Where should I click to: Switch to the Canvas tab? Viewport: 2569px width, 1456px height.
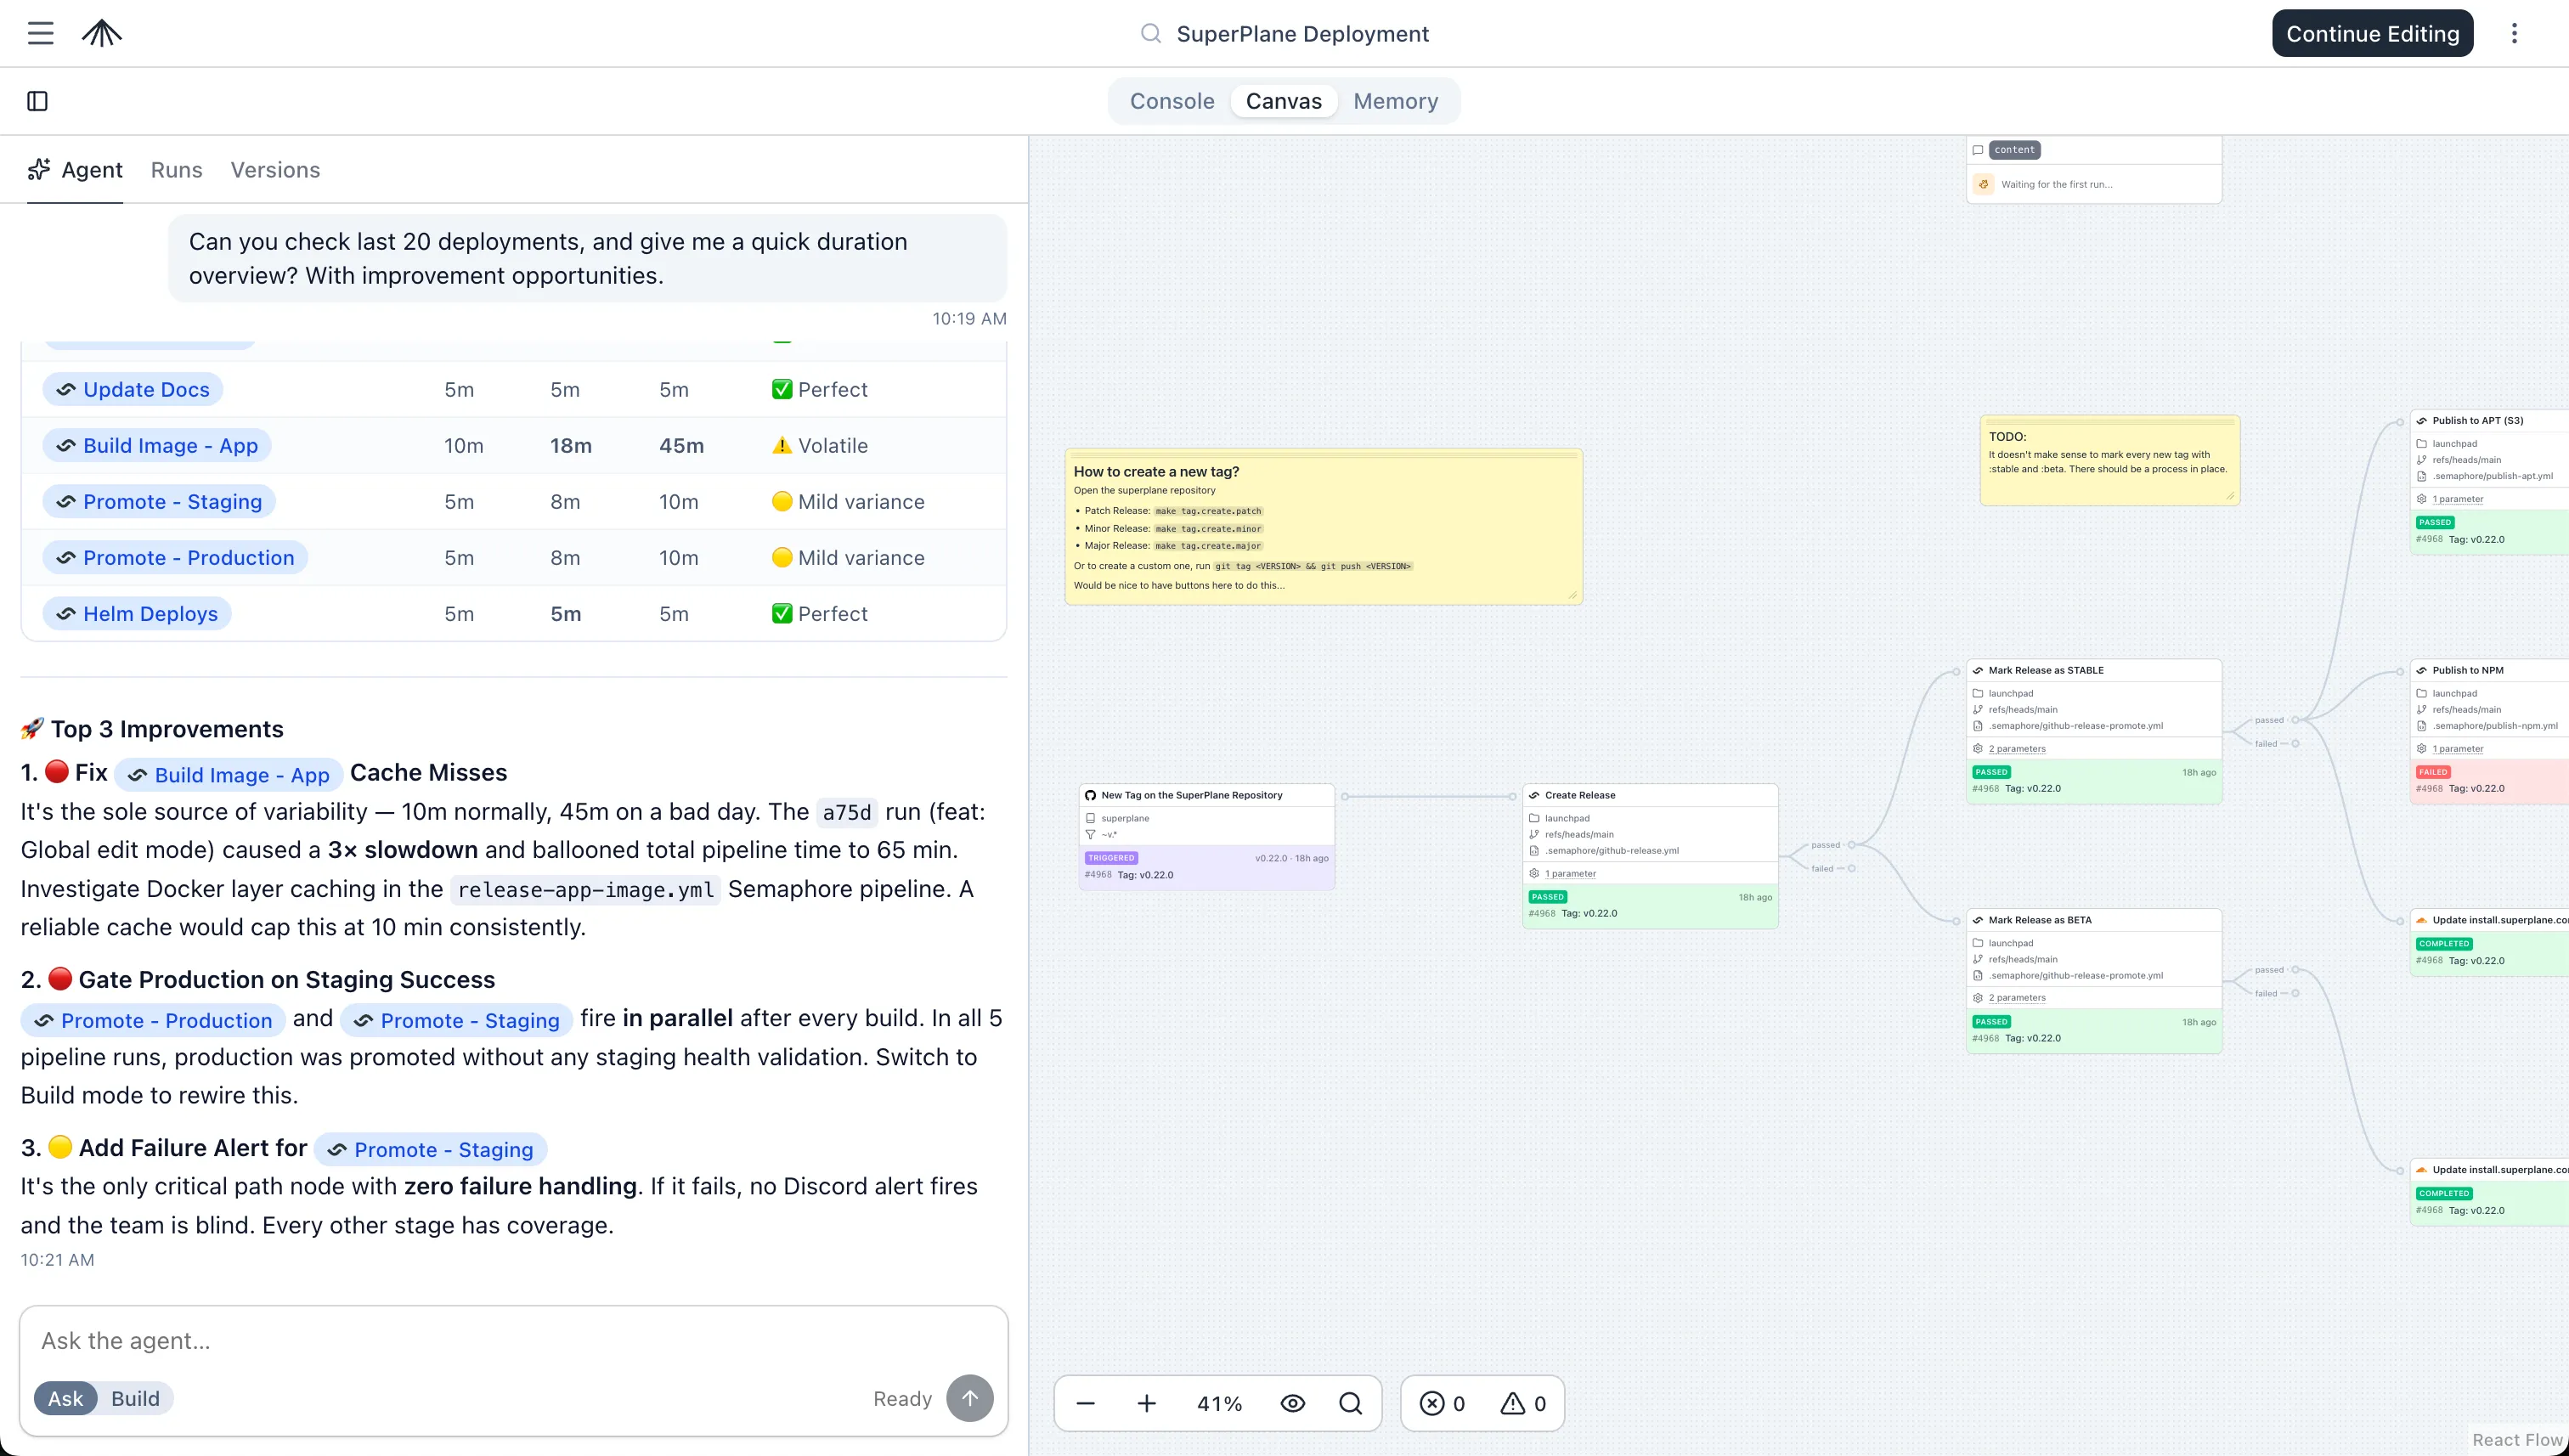(1283, 101)
